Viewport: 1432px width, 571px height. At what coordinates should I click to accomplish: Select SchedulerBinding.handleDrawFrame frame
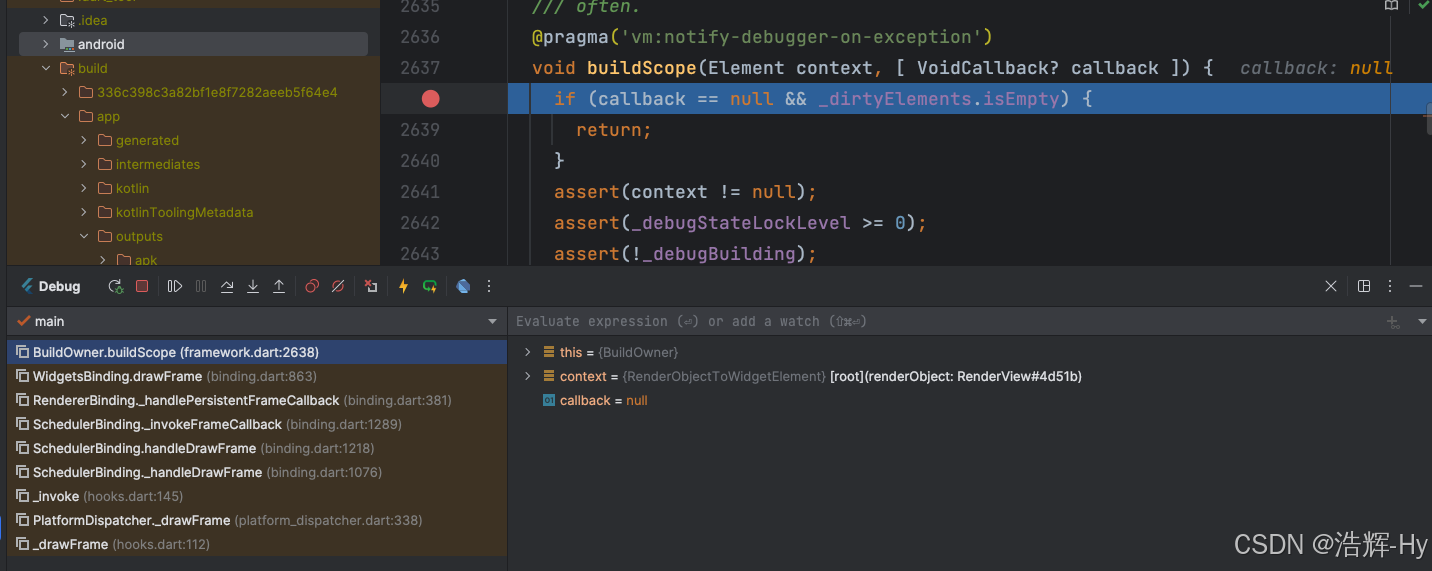click(257, 448)
